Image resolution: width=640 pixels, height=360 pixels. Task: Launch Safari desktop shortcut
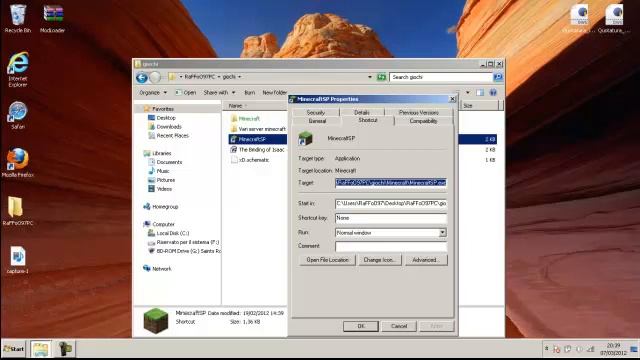pyautogui.click(x=18, y=116)
